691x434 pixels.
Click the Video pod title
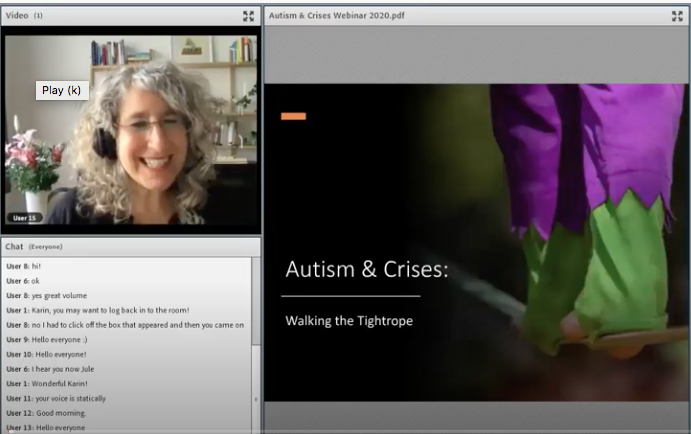[17, 15]
